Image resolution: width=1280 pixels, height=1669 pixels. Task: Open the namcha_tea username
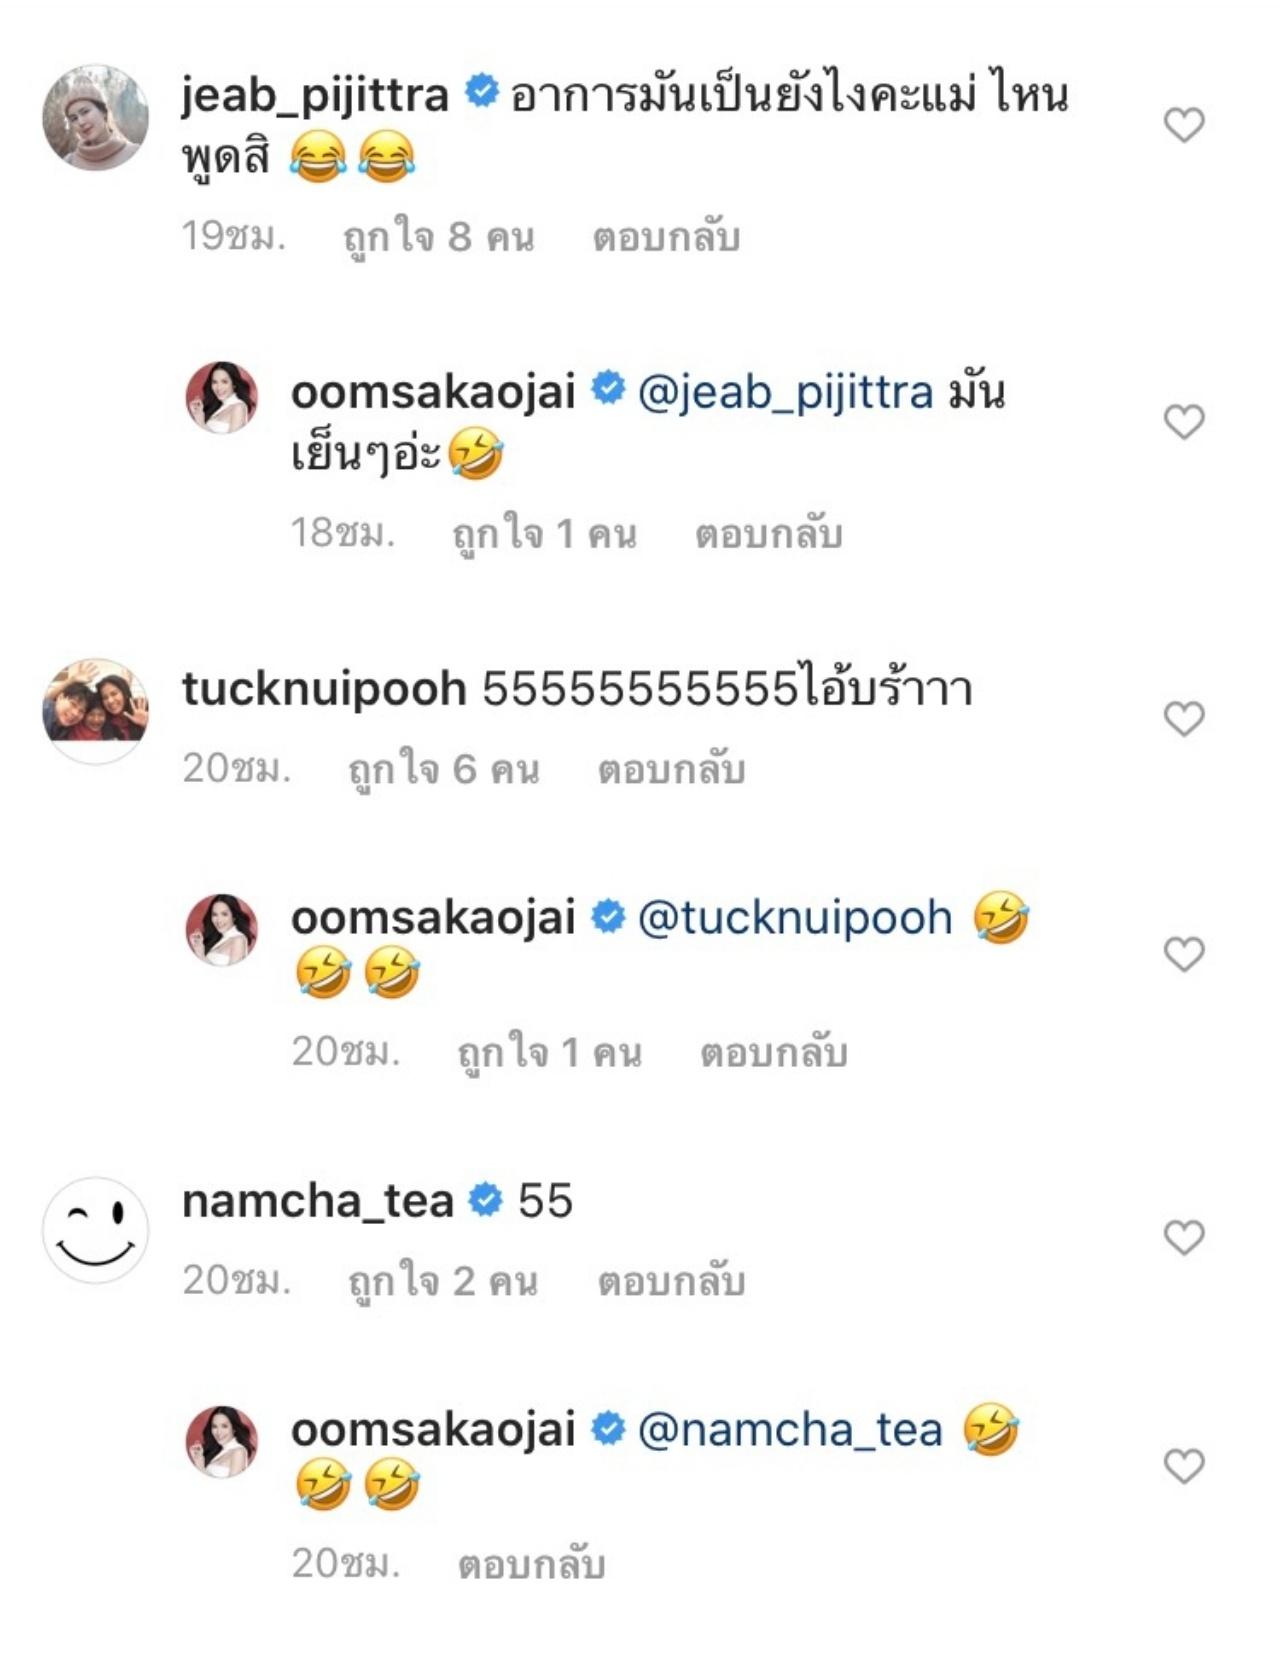(317, 1201)
